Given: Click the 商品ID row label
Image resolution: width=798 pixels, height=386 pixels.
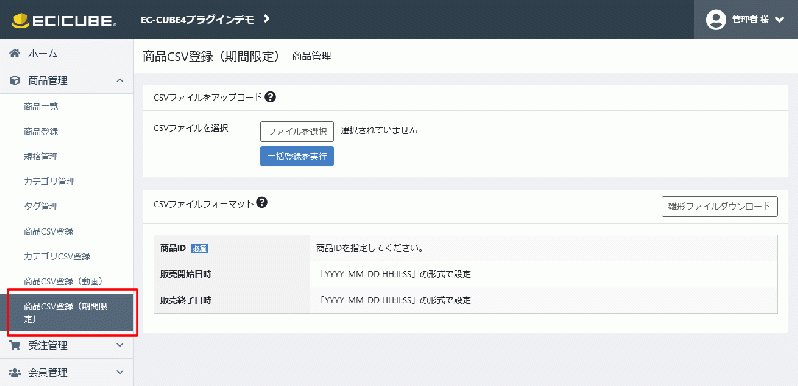Looking at the screenshot, I should [173, 249].
